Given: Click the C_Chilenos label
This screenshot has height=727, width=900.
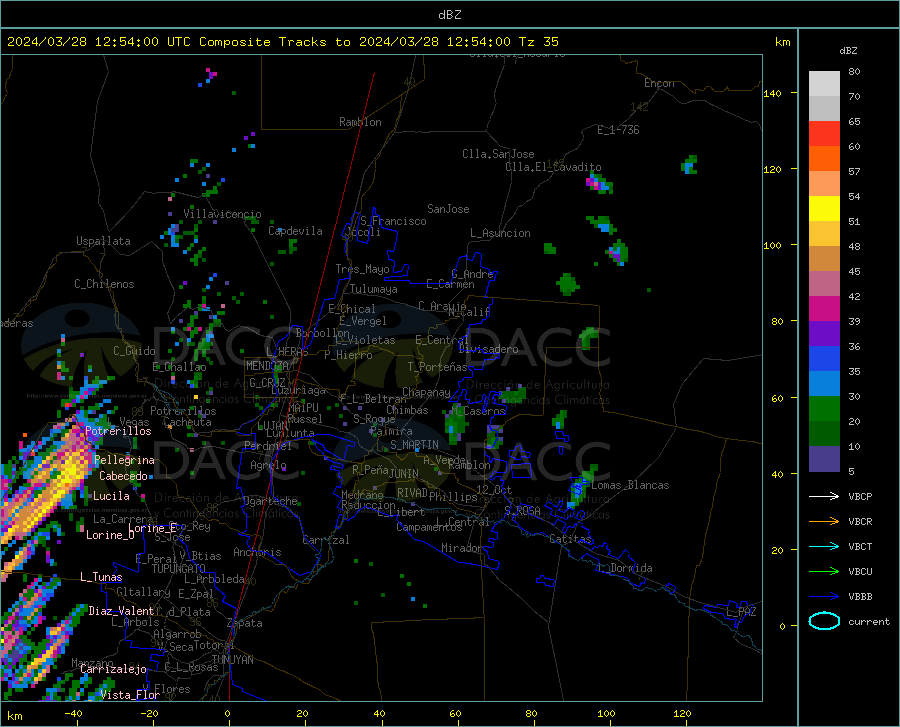Looking at the screenshot, I should point(104,284).
